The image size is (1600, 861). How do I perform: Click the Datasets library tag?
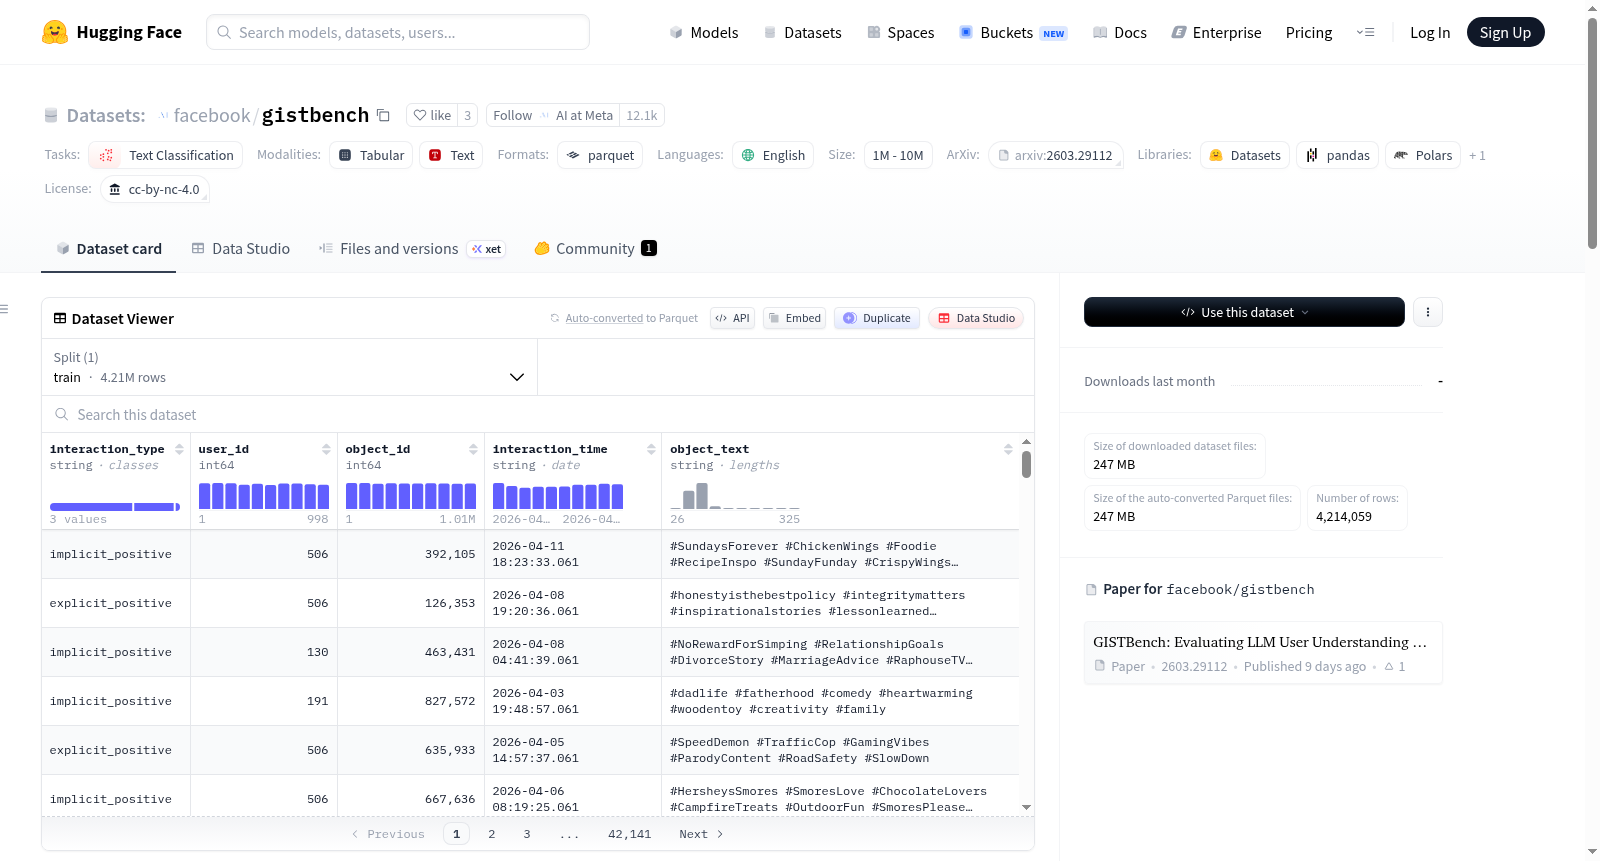coord(1245,155)
